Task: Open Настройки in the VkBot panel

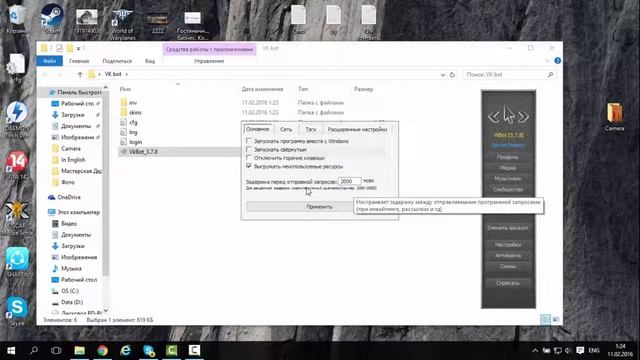Action: point(508,244)
